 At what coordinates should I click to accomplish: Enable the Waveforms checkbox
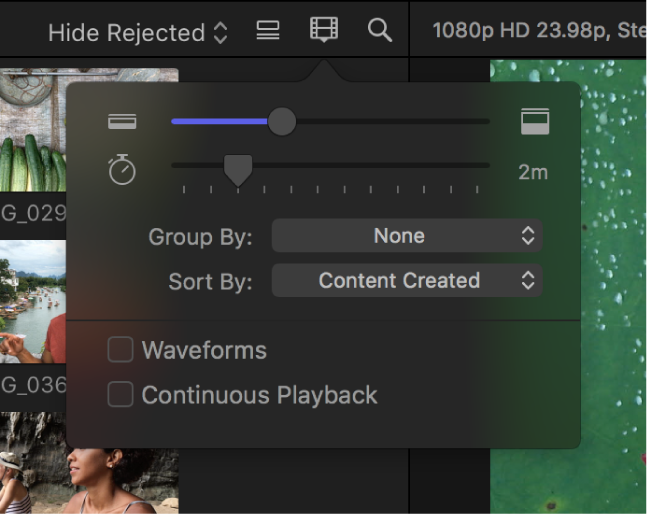click(120, 350)
